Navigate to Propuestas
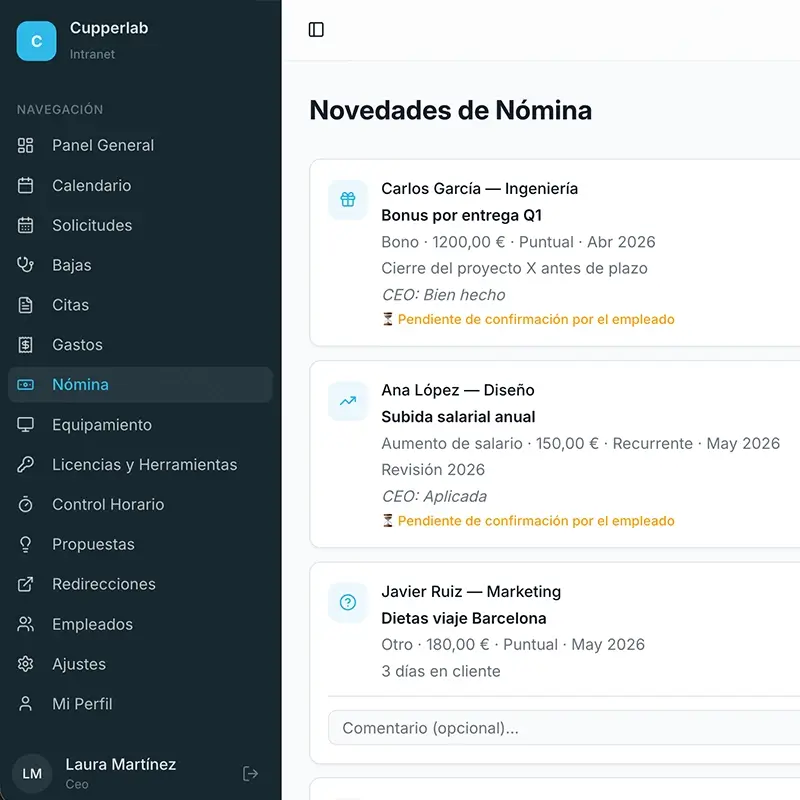Screen dimensions: 800x800 pos(140,544)
